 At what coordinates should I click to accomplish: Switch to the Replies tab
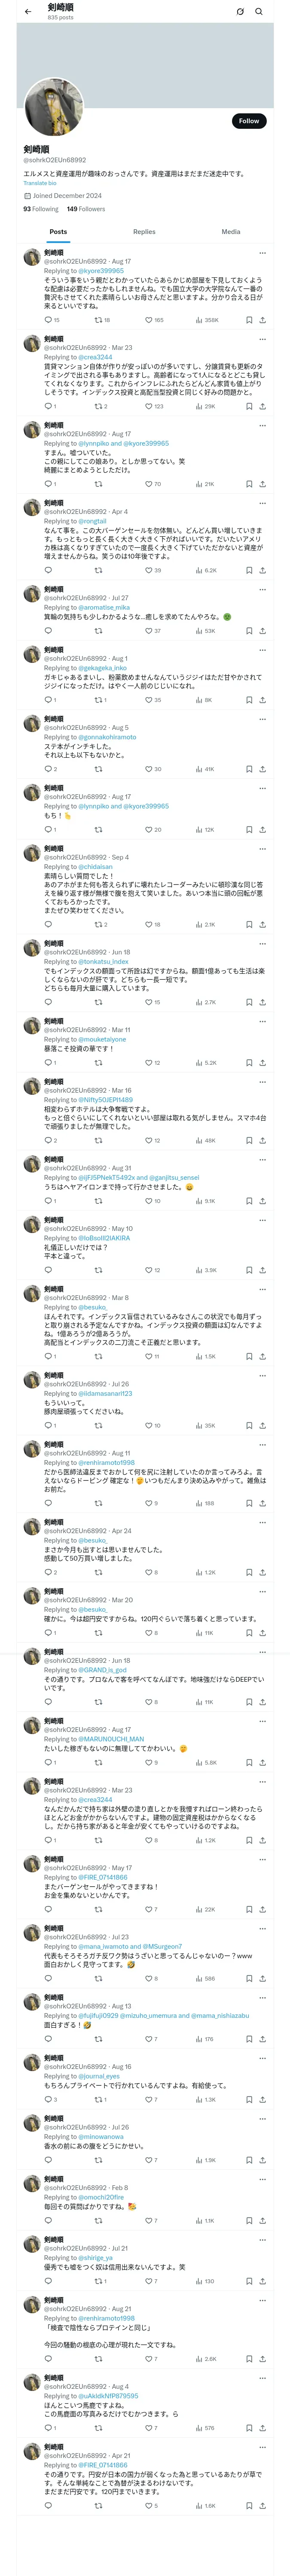(x=144, y=232)
